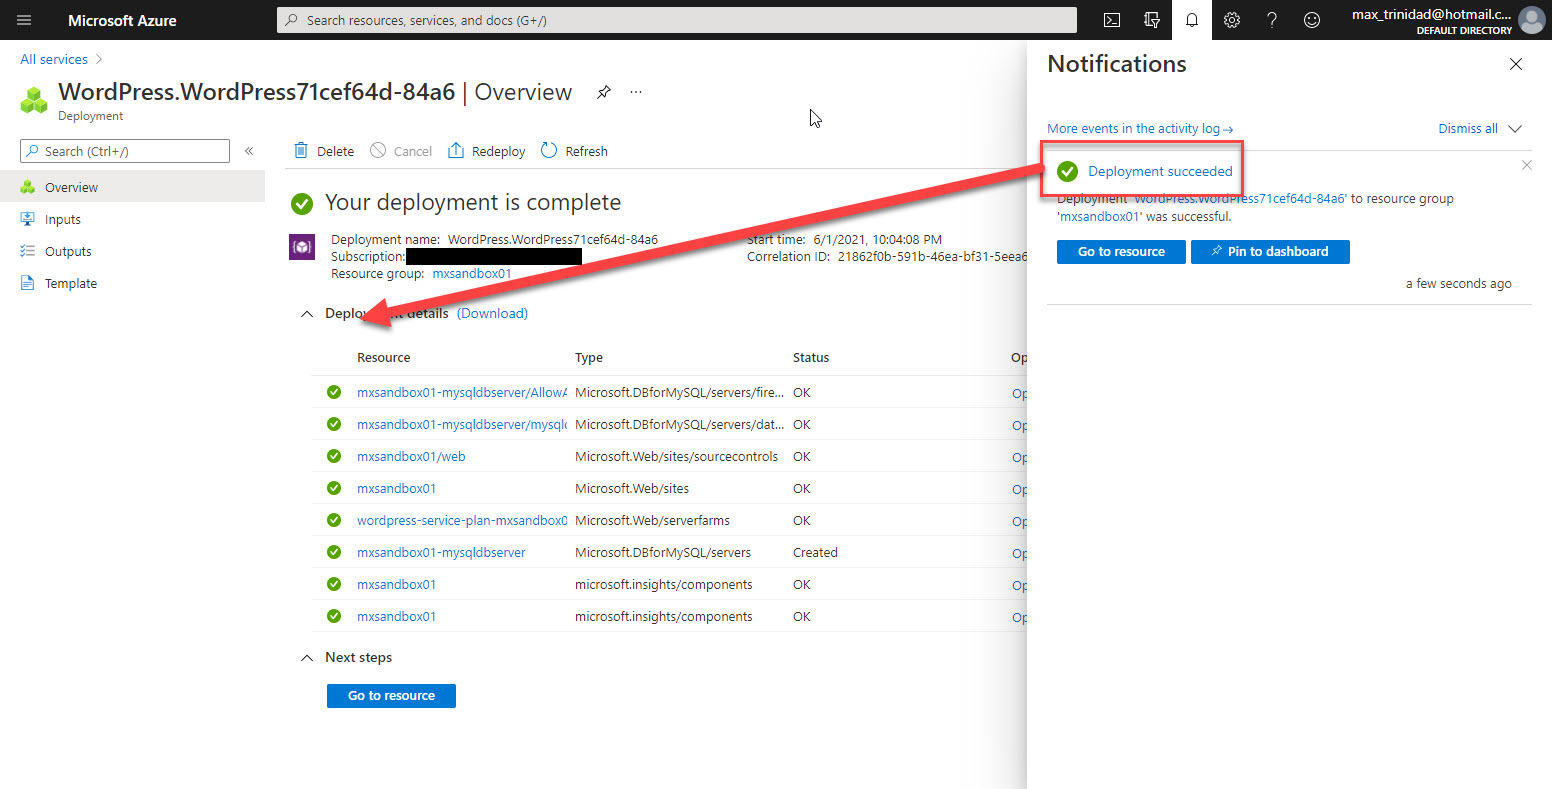Click green check icon beside Created status row
The height and width of the screenshot is (789, 1552).
point(334,553)
